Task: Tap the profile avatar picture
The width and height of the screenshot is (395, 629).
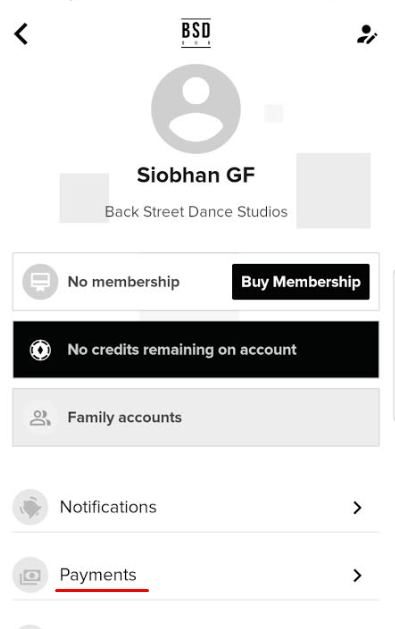Action: click(x=196, y=109)
